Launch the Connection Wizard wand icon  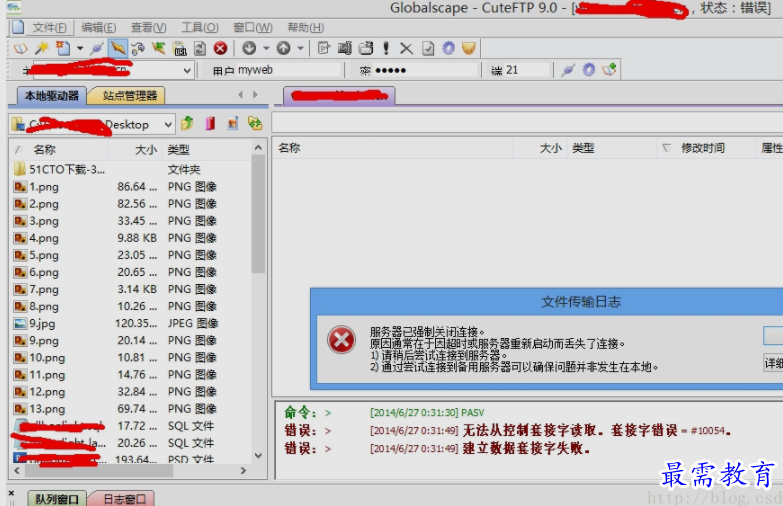(x=42, y=48)
